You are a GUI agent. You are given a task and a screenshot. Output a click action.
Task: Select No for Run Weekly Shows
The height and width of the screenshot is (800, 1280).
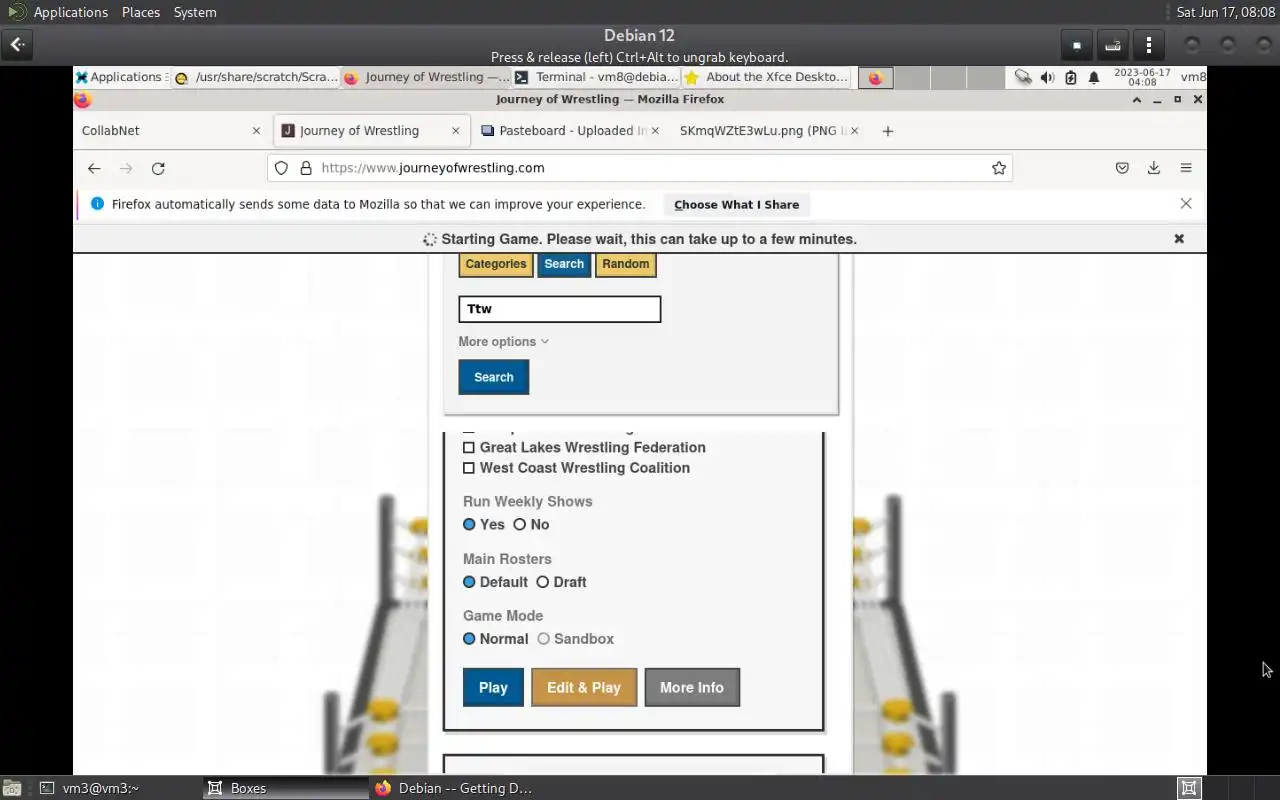click(x=520, y=524)
